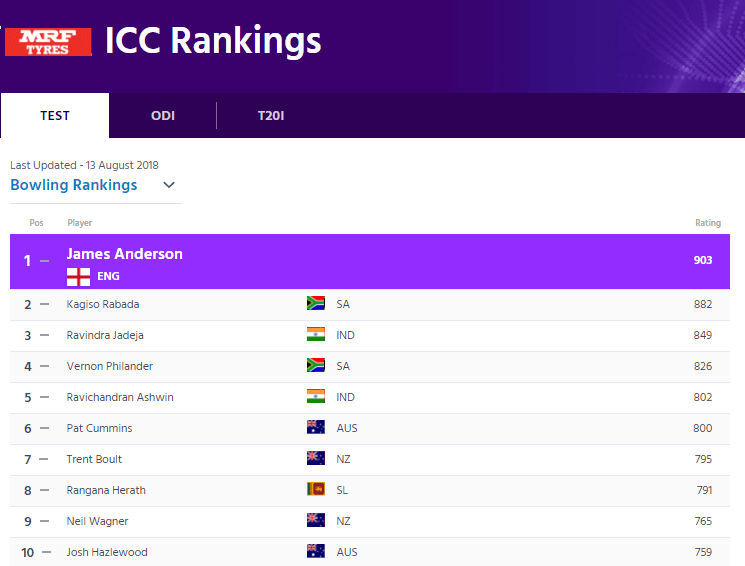Click New Zealand flag in Trent Boult row
Screen dimensions: 745x566
316,459
